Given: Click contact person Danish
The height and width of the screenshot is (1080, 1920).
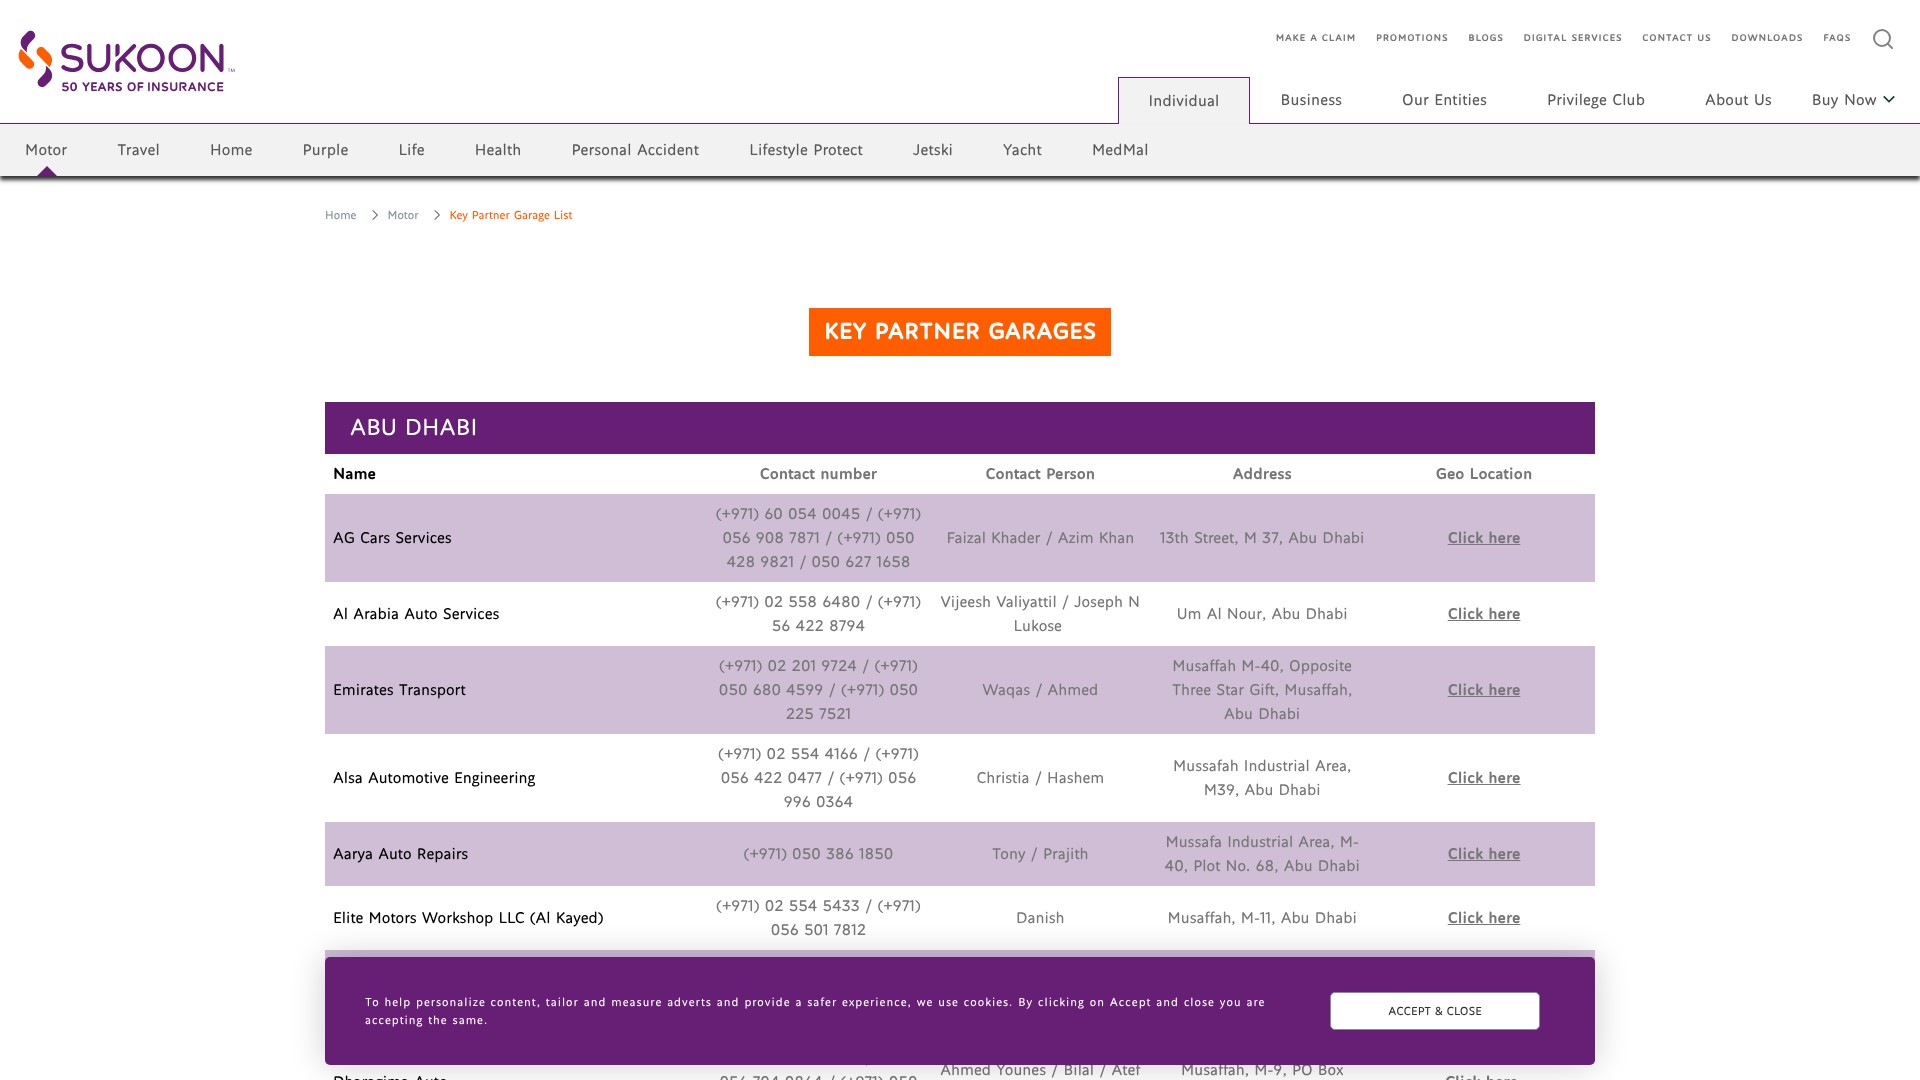Looking at the screenshot, I should coord(1040,918).
